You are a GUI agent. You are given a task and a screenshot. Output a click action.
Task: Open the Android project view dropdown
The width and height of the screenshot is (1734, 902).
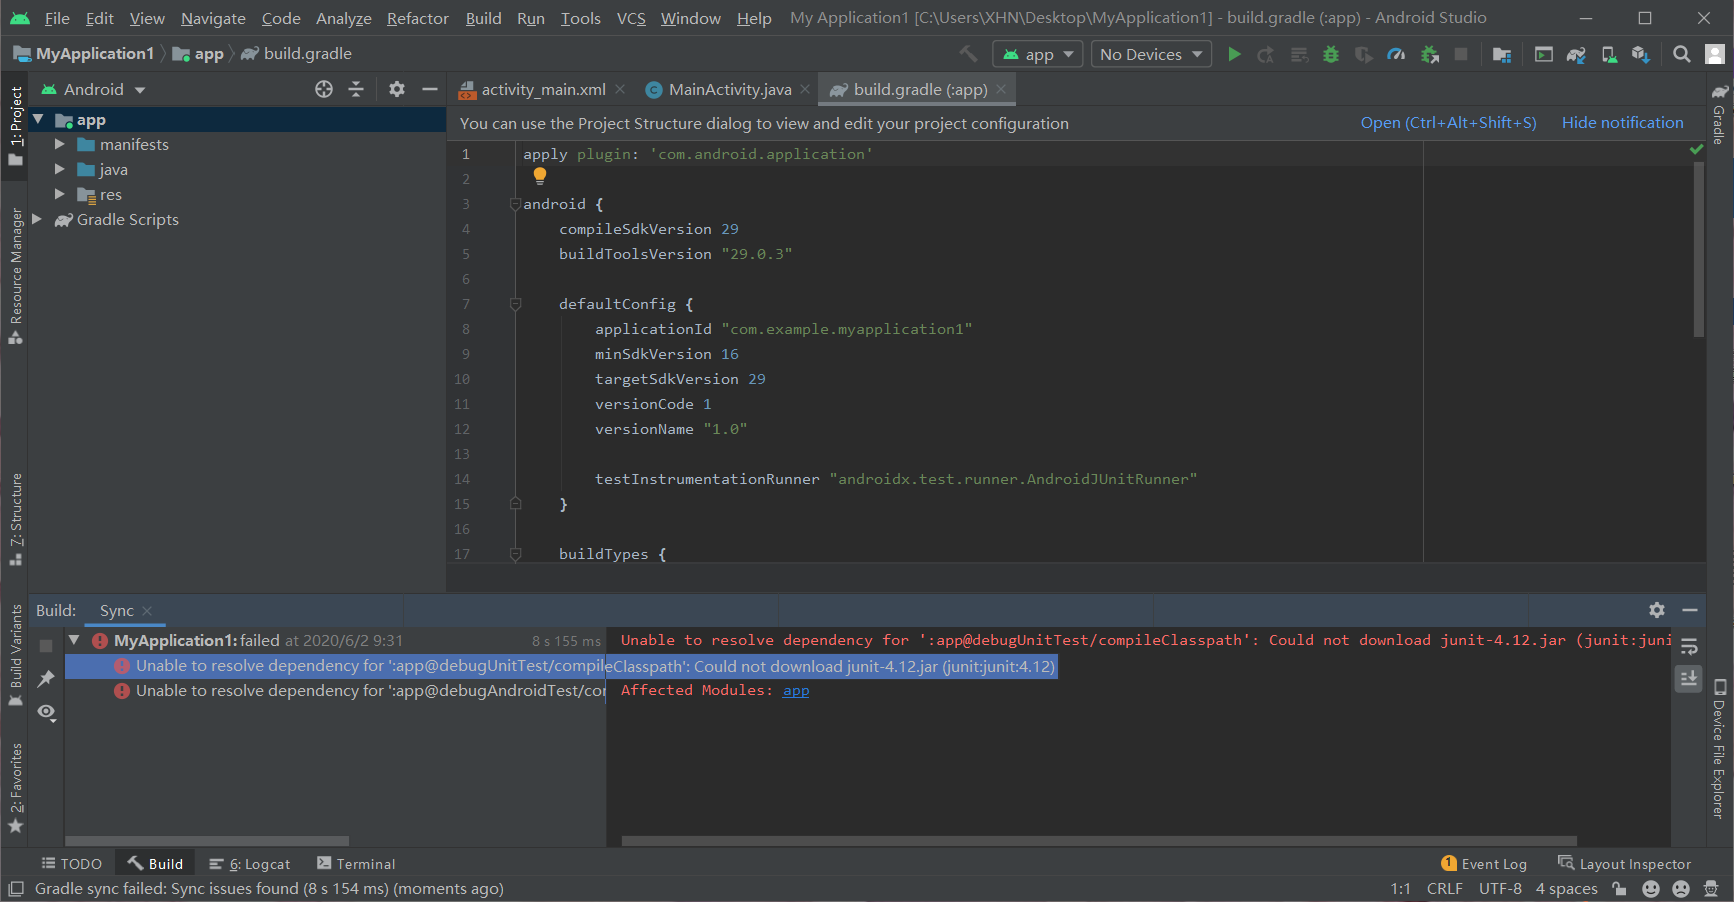coord(94,89)
